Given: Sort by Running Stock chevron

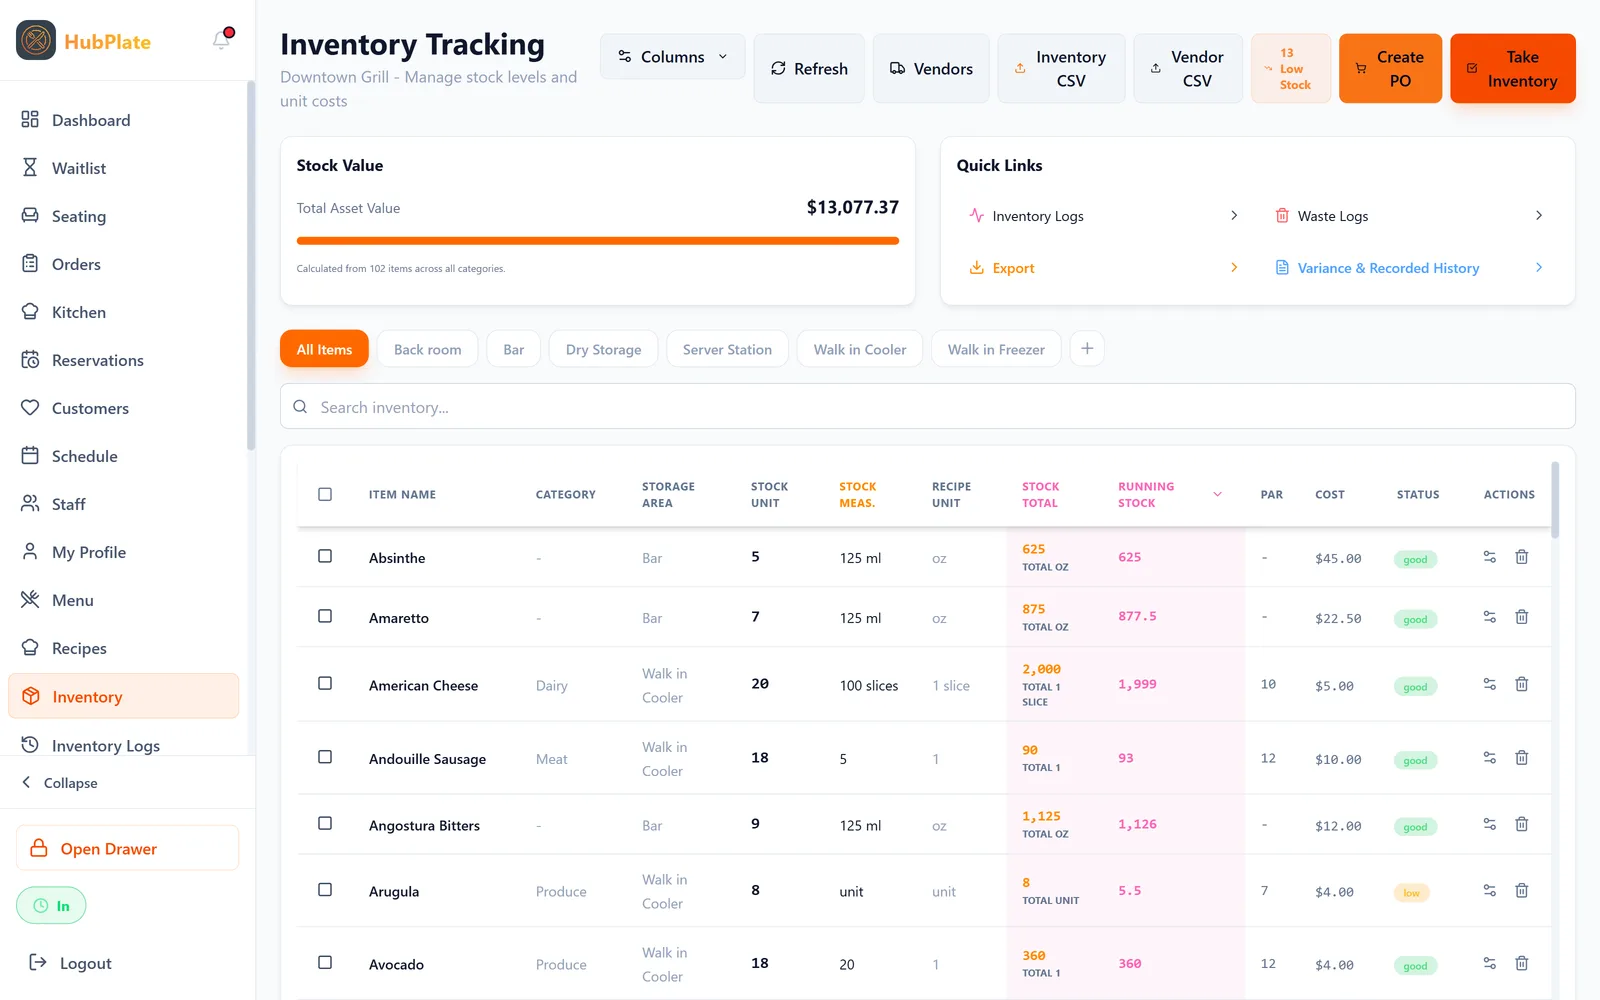Looking at the screenshot, I should 1217,494.
